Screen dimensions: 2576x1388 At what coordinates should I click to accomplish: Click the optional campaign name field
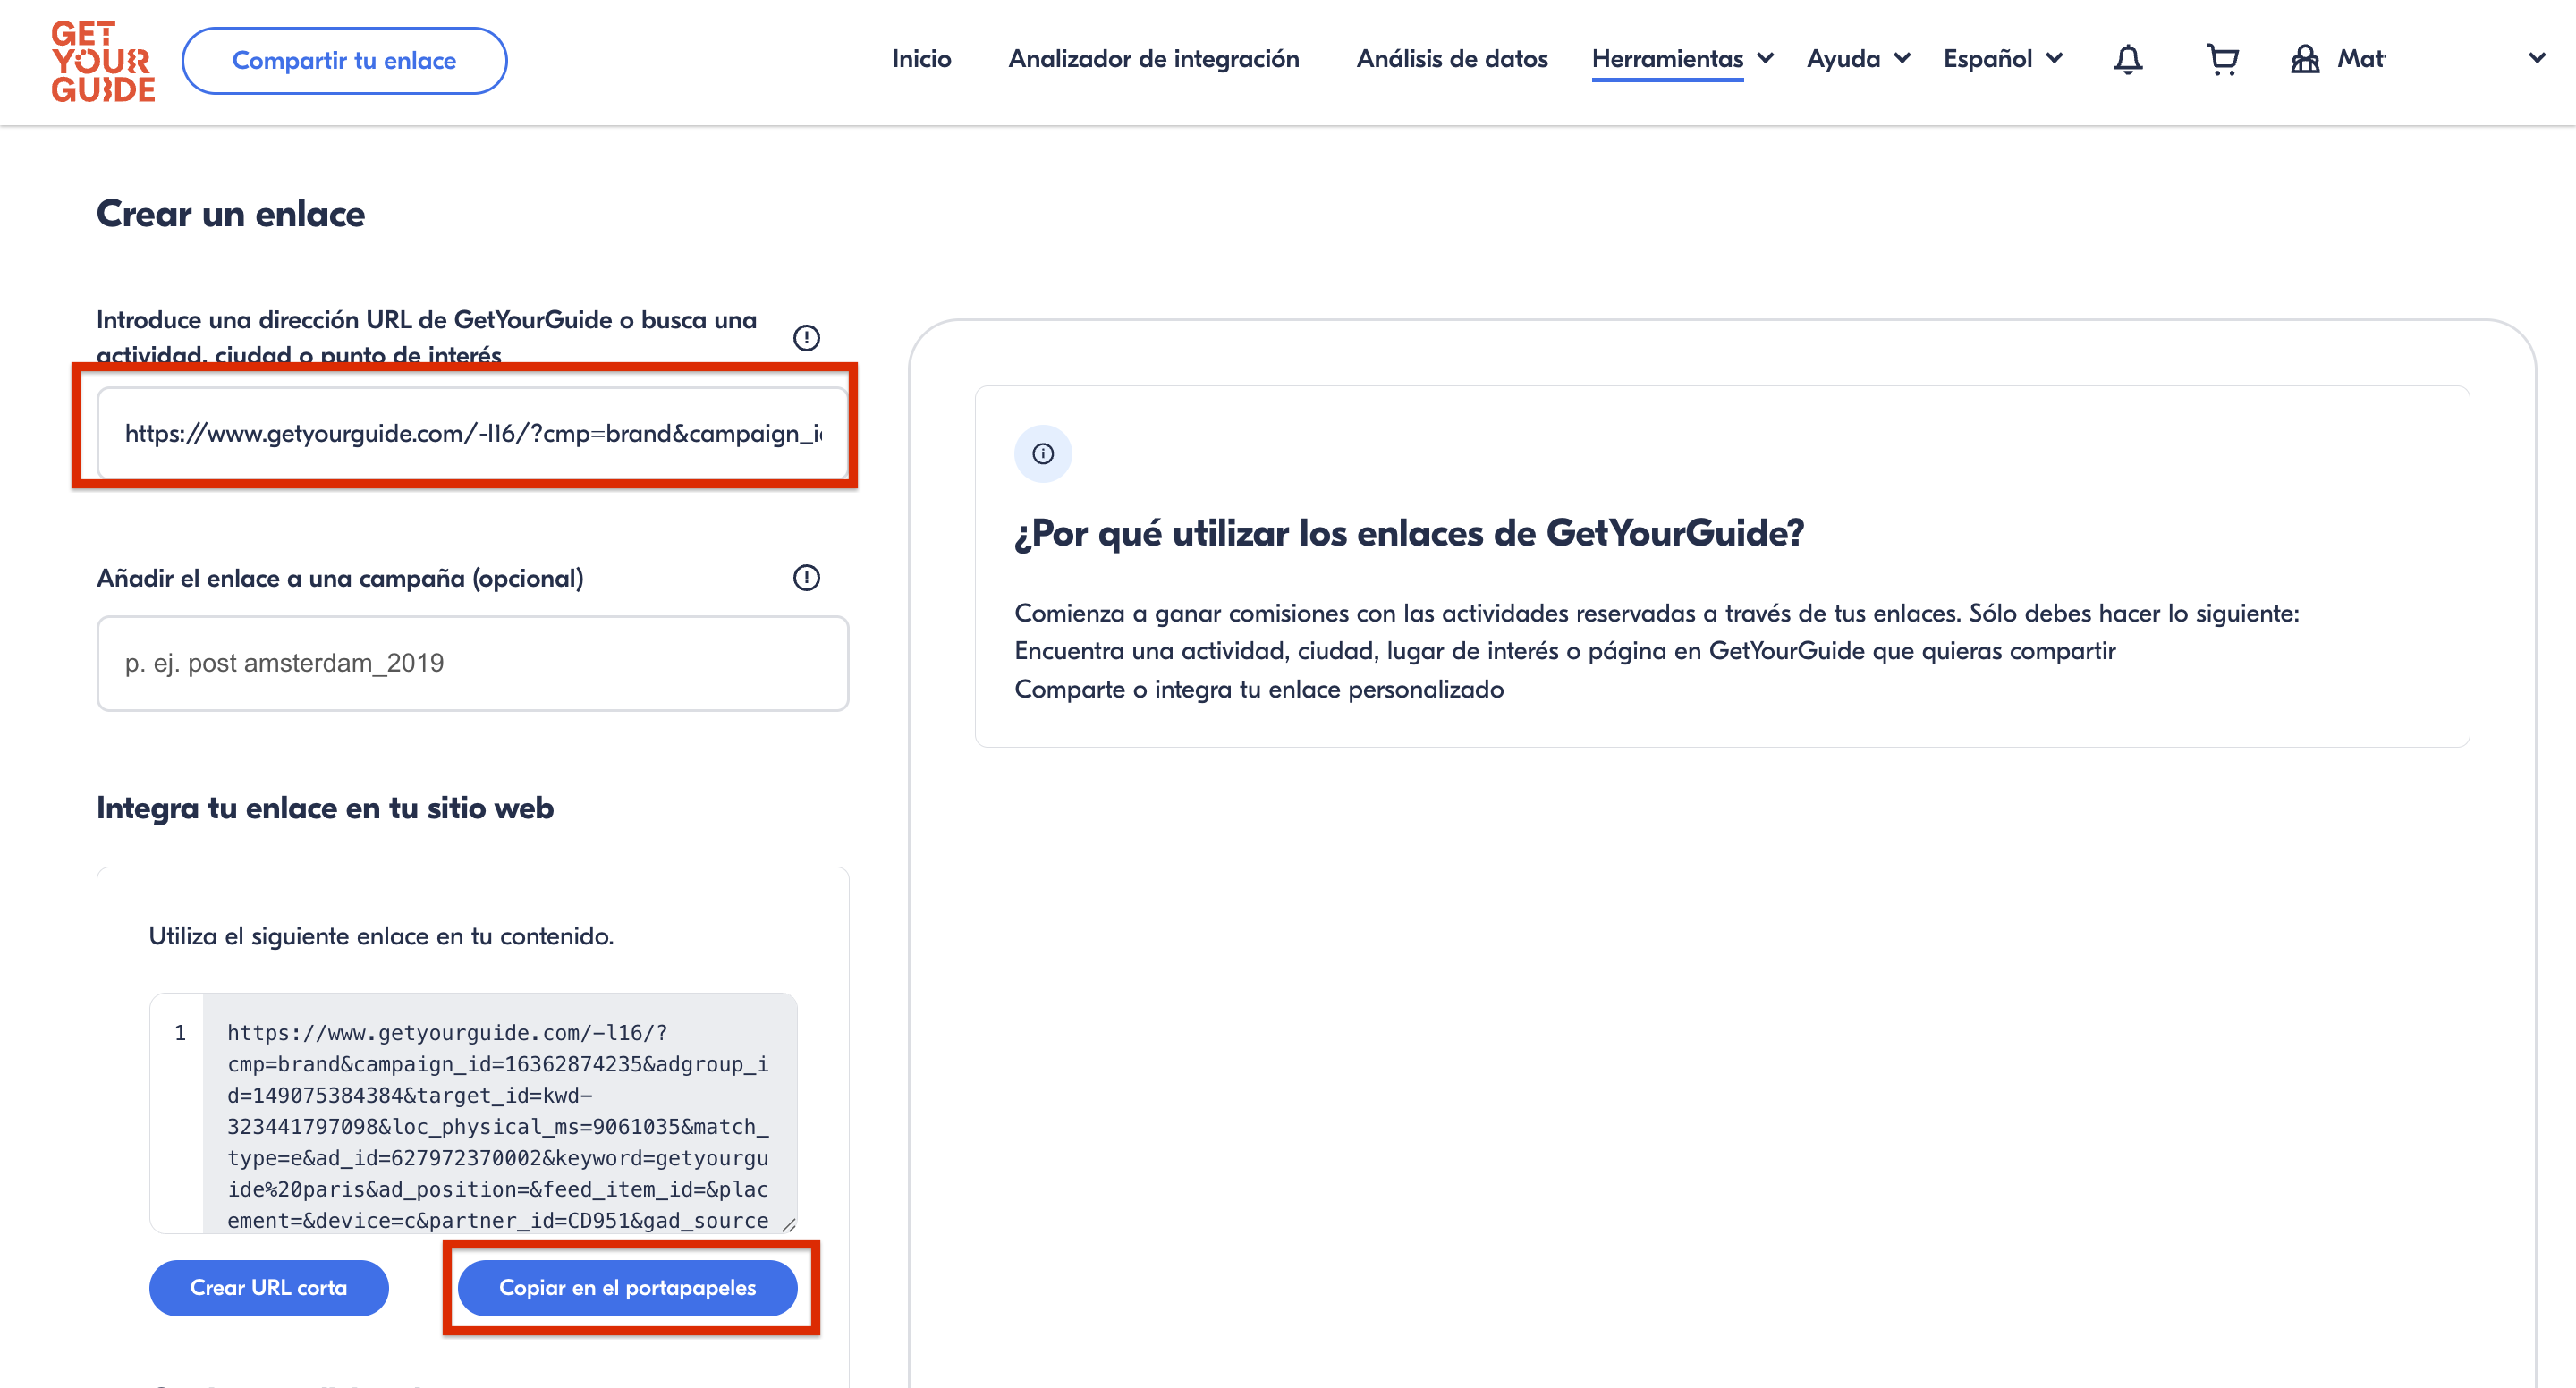[x=472, y=663]
